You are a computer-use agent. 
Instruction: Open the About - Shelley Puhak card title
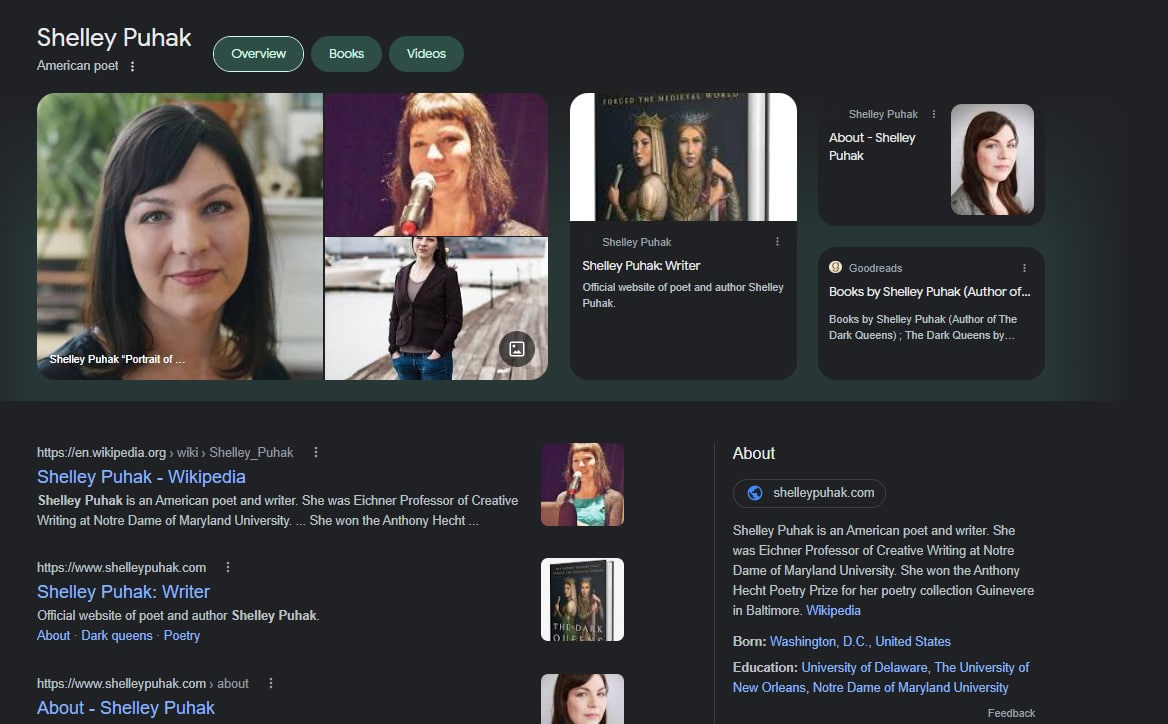[872, 147]
